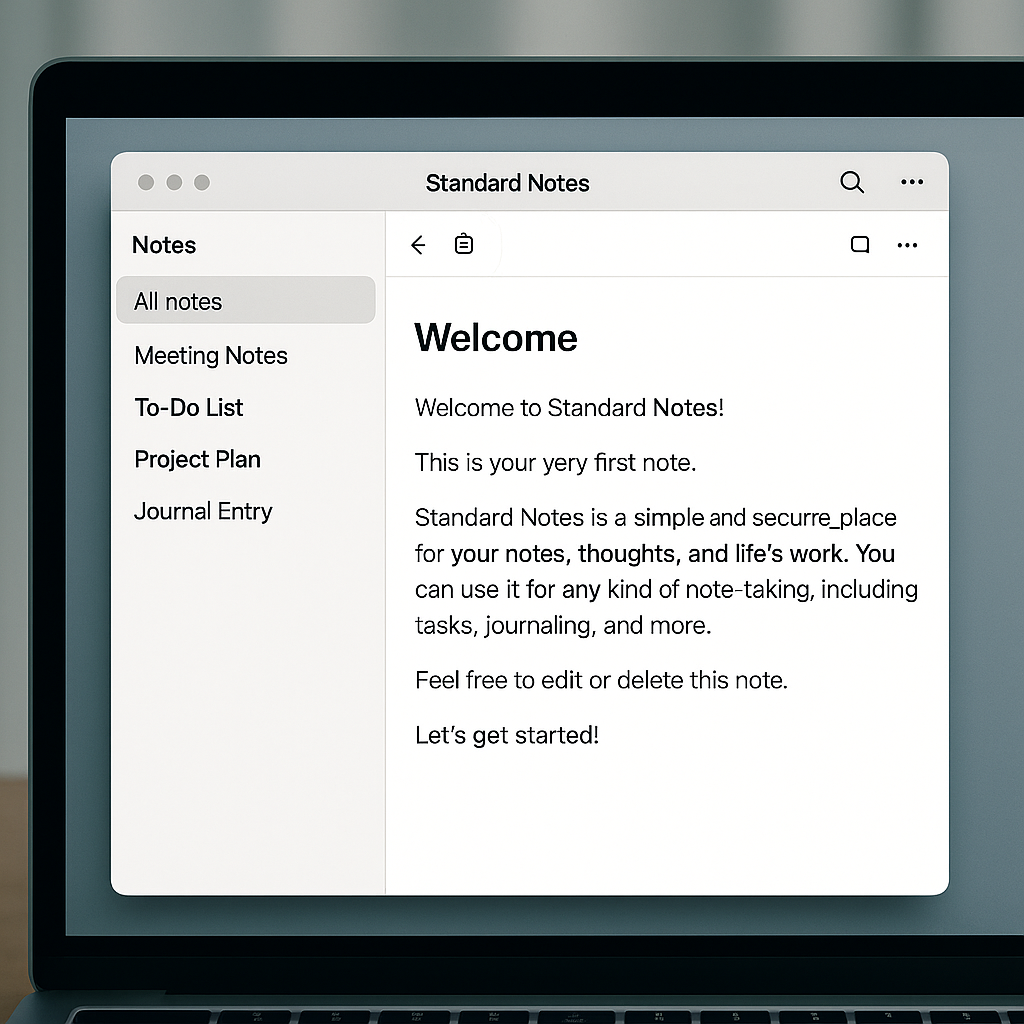Click the line 'This is your very first note.'
The height and width of the screenshot is (1024, 1024).
pos(556,463)
